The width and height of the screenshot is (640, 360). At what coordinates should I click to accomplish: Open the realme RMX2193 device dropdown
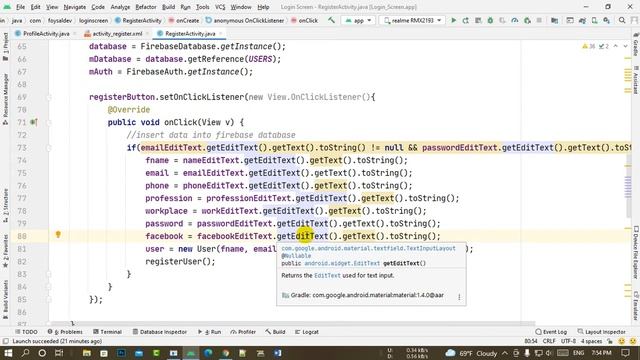(413, 20)
